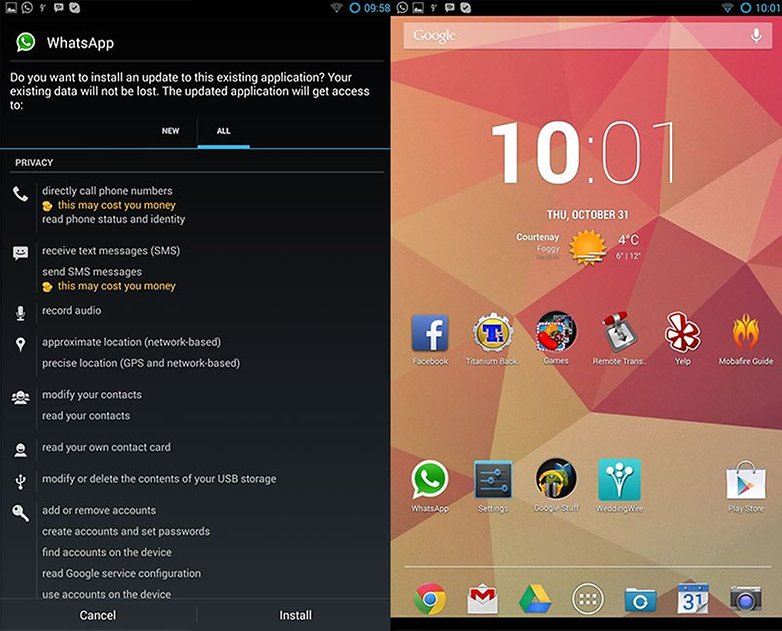Open the app drawer

click(x=588, y=599)
